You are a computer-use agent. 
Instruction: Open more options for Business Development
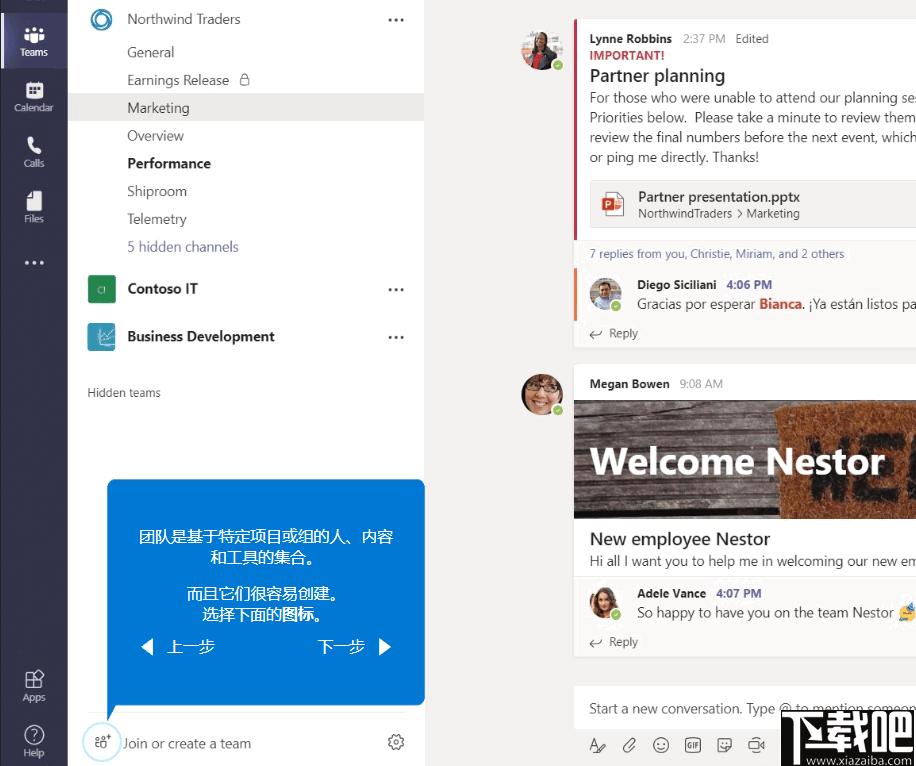(x=396, y=337)
